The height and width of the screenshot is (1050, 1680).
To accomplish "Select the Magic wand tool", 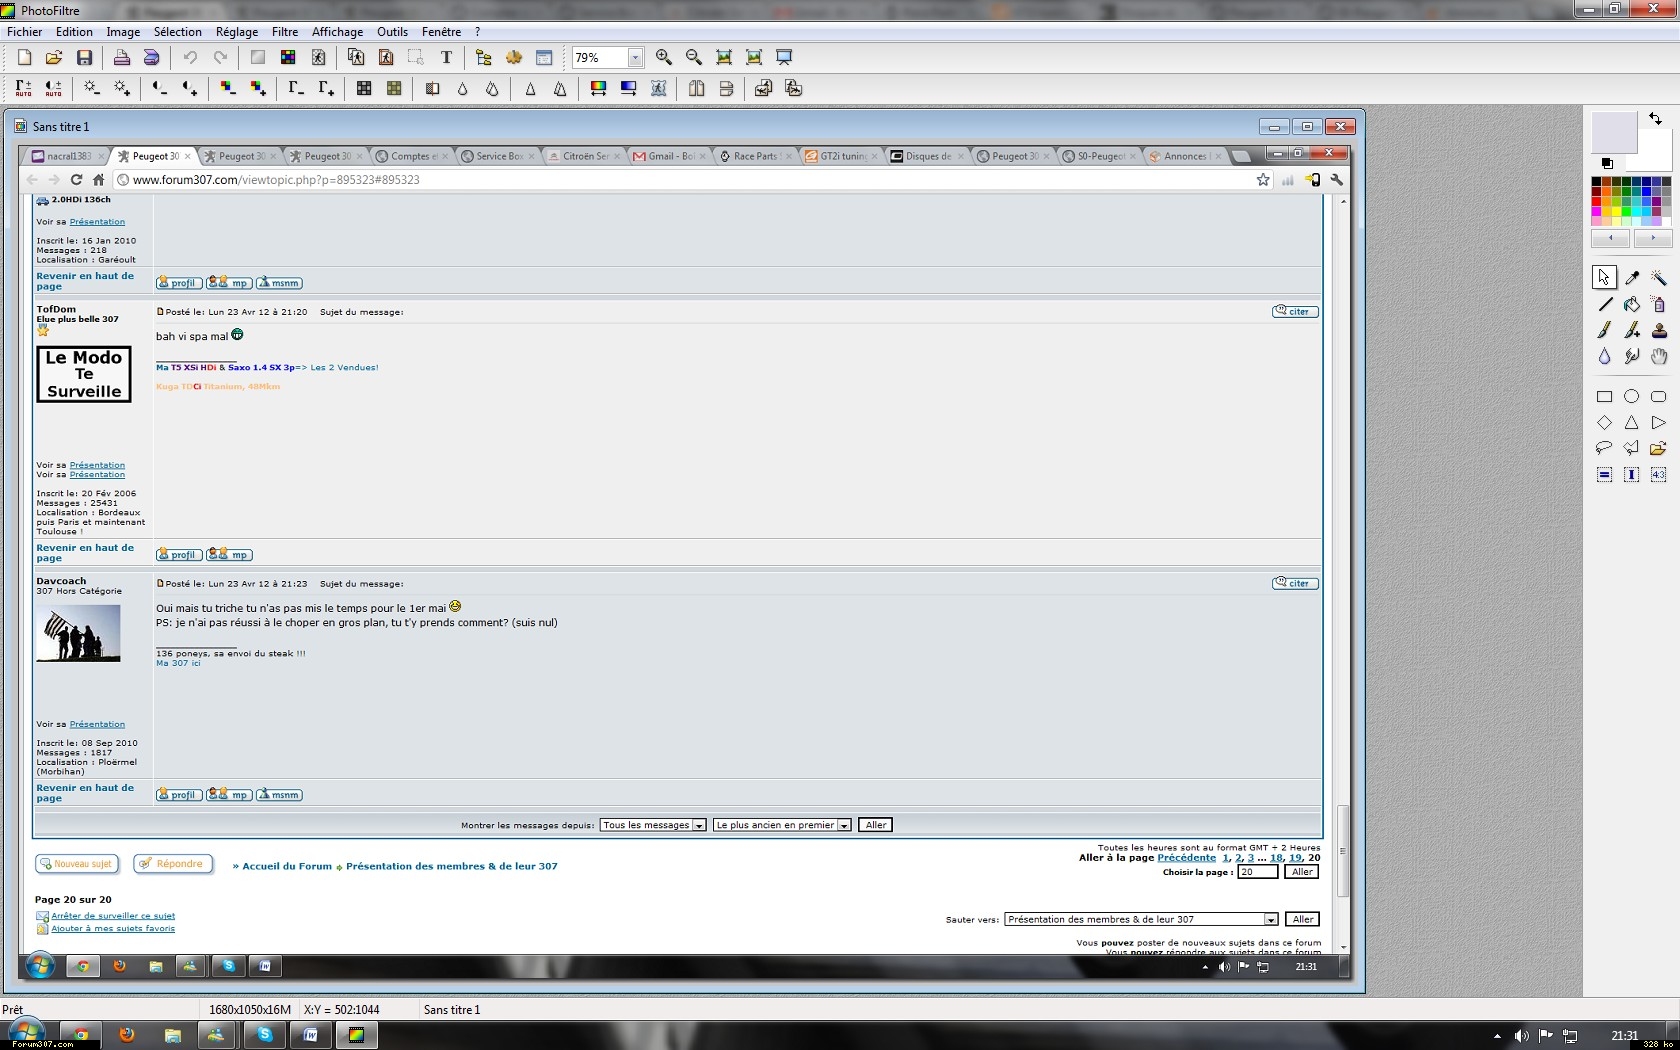I will pos(1659,277).
